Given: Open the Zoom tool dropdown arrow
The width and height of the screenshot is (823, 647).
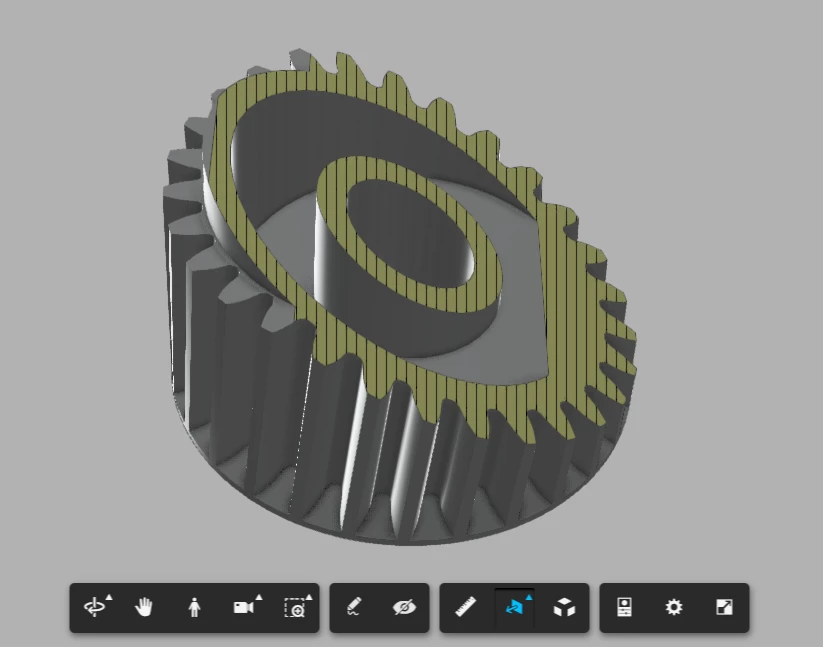Looking at the screenshot, I should coord(310,595).
